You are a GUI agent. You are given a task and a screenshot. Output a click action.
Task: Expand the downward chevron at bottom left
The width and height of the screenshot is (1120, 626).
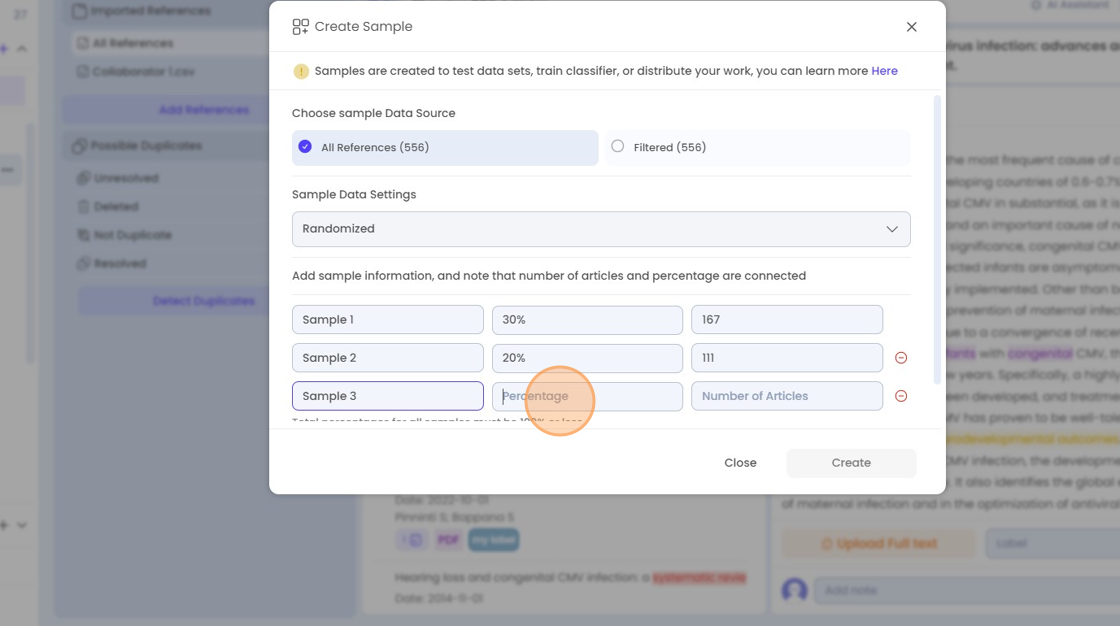[23, 524]
